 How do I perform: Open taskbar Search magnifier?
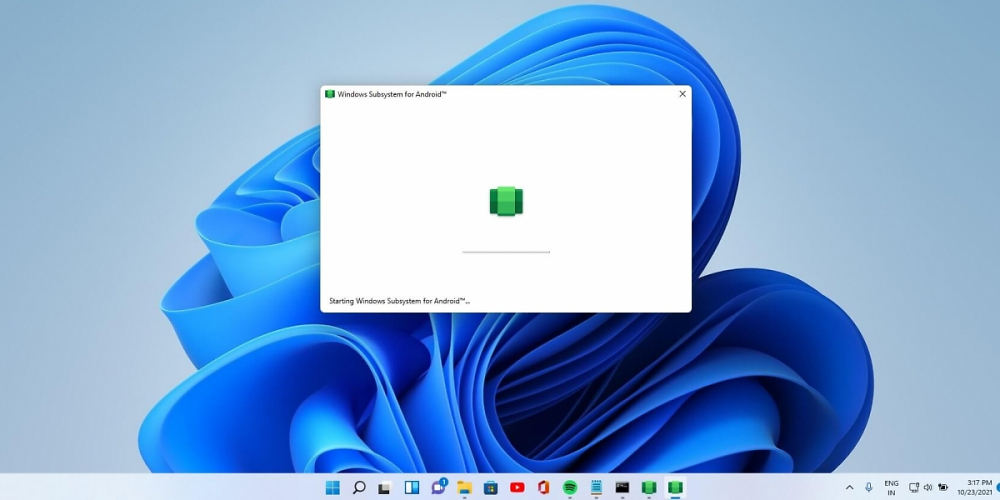click(x=359, y=488)
